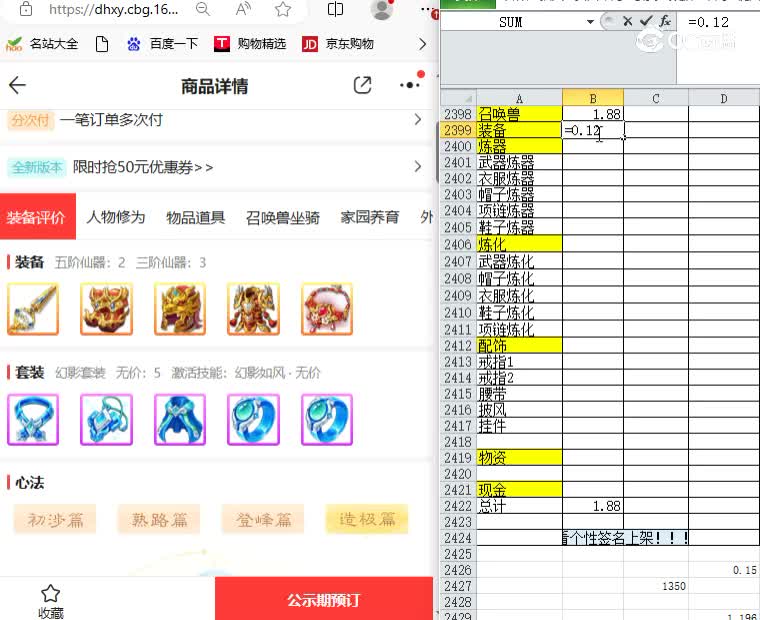Click the cell labeled 戒指1
Image resolution: width=760 pixels, height=620 pixels.
point(520,362)
